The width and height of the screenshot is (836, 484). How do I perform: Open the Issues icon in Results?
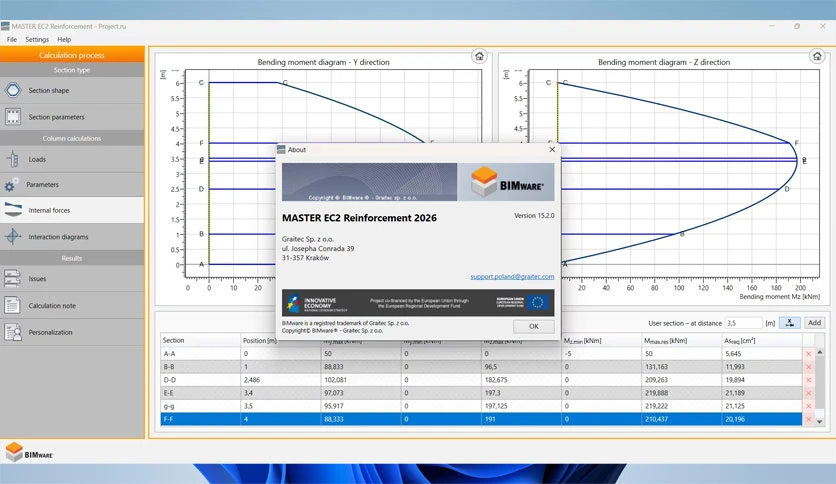point(12,278)
